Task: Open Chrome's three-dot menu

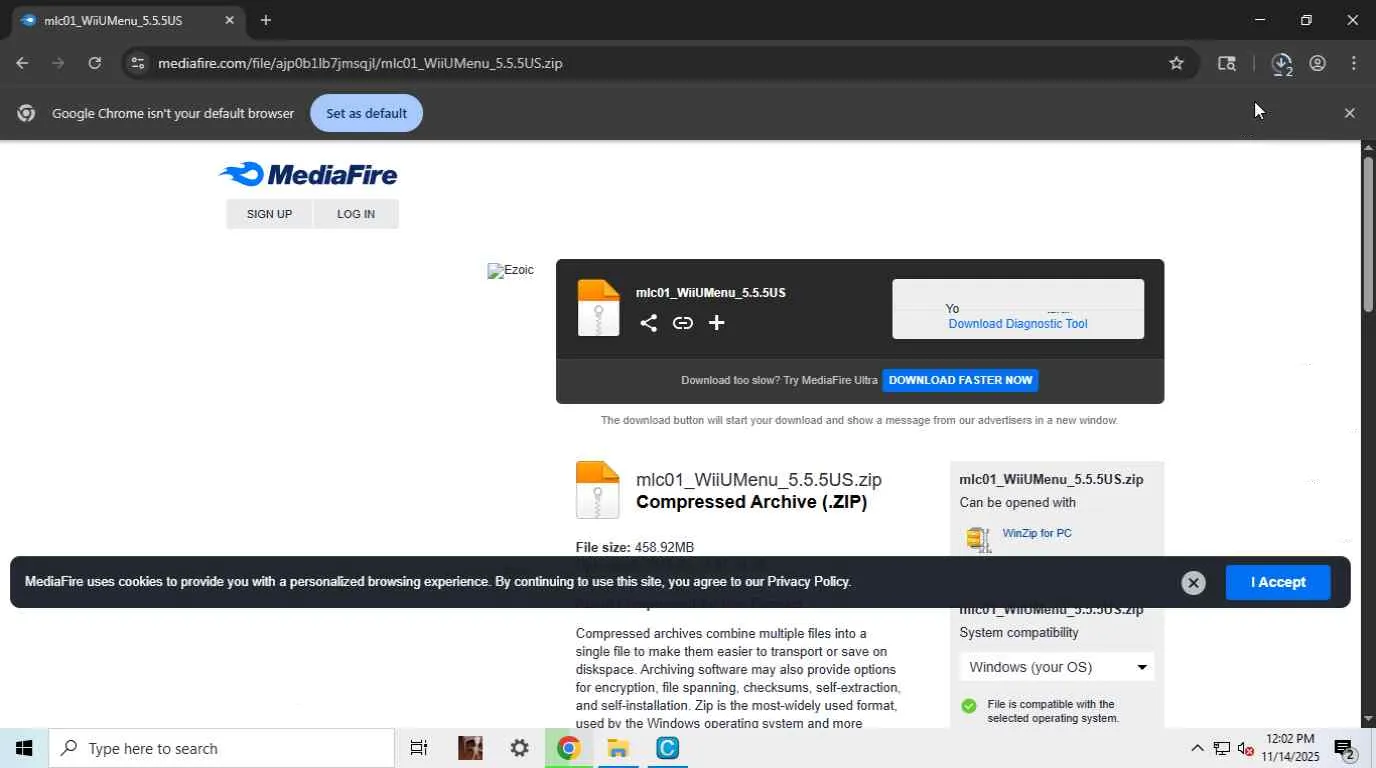Action: pos(1353,63)
